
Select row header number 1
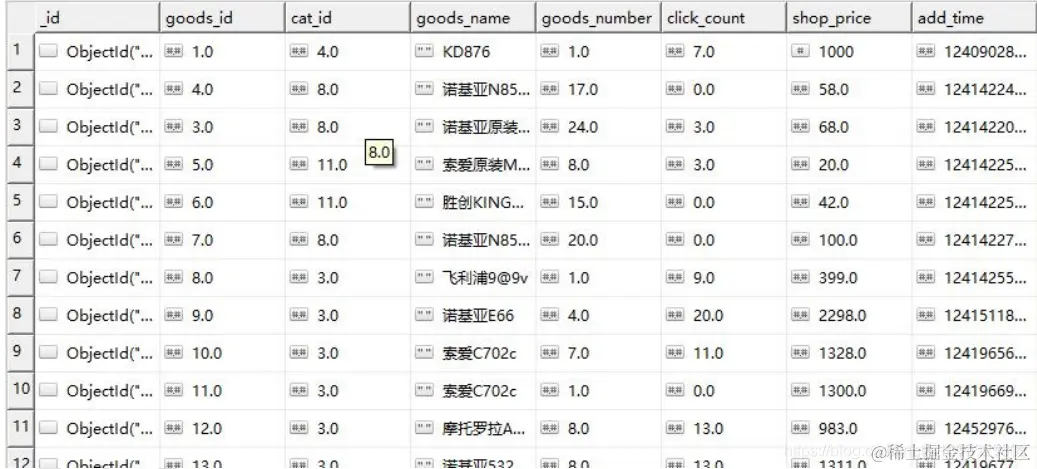click(20, 50)
